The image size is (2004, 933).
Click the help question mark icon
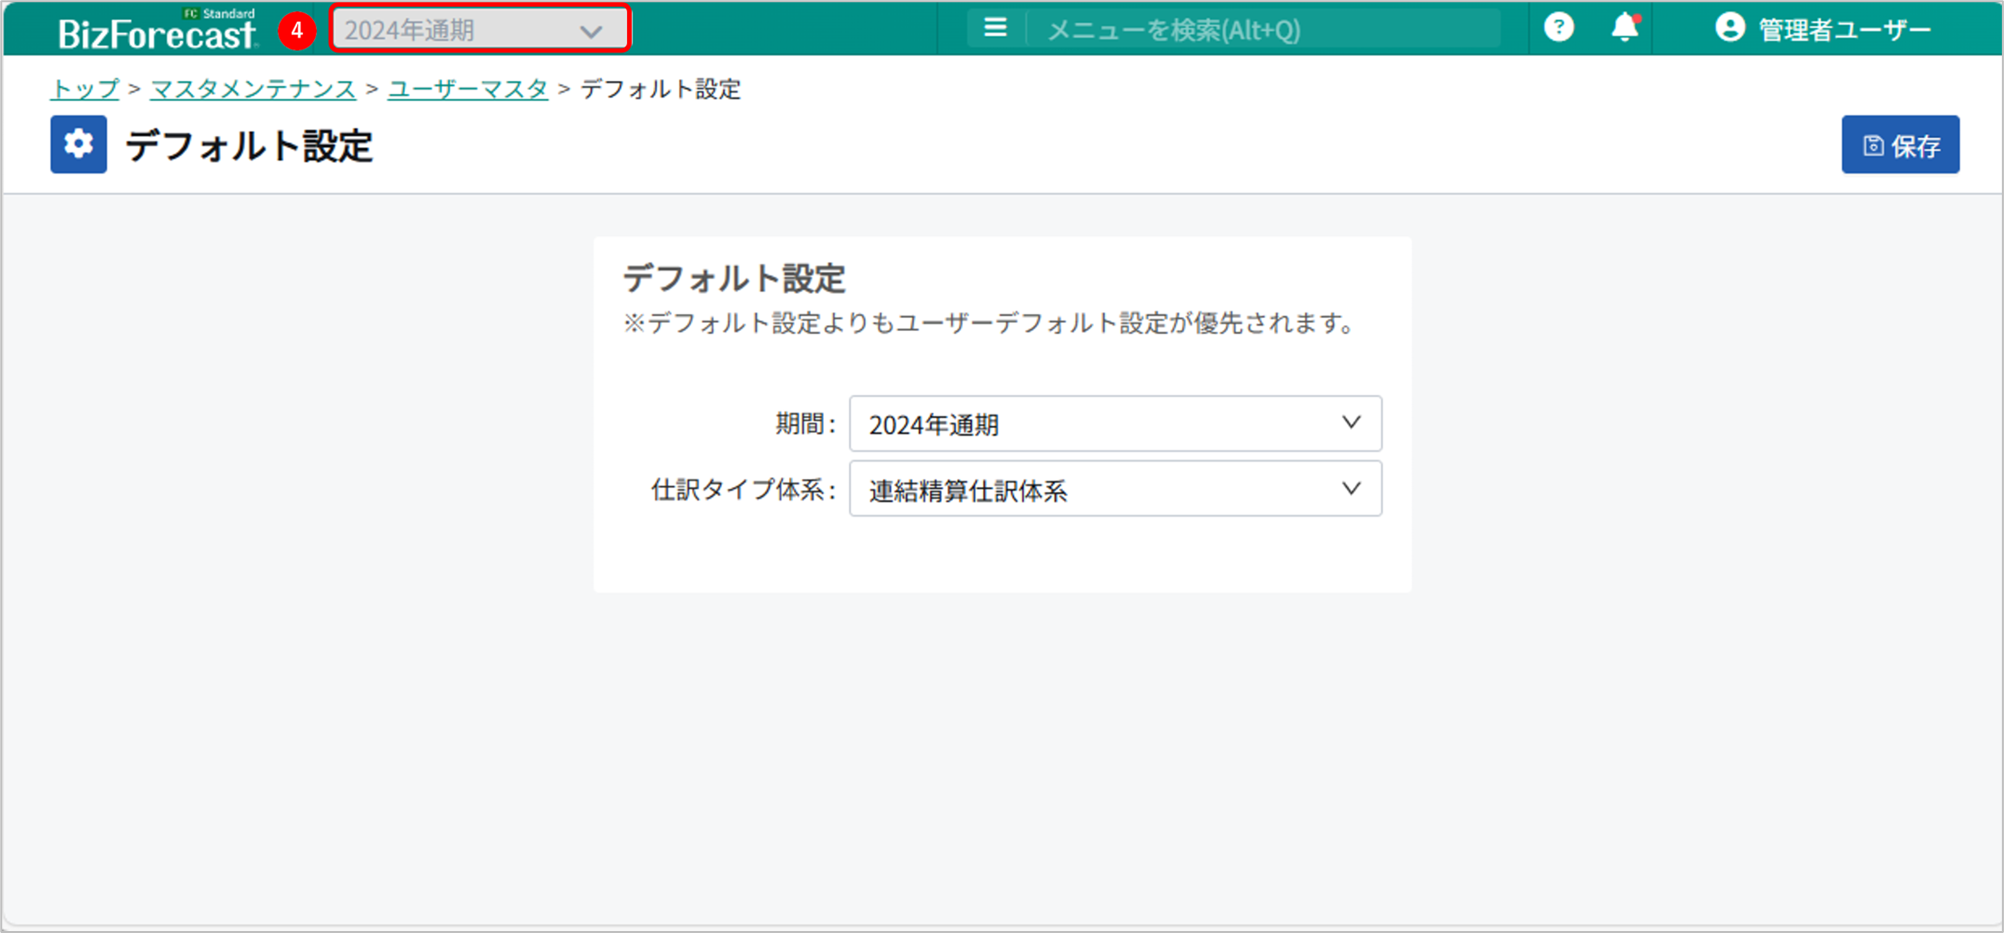coord(1558,28)
